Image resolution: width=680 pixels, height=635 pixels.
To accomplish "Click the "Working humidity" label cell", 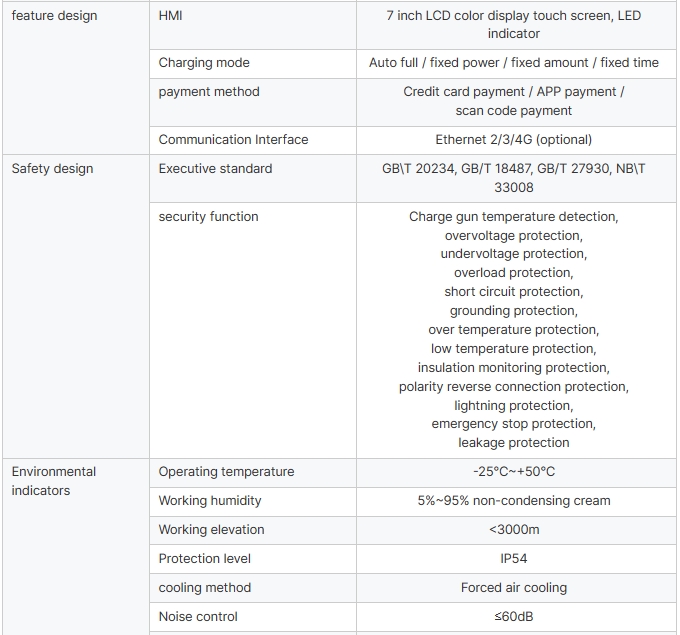I will [210, 501].
